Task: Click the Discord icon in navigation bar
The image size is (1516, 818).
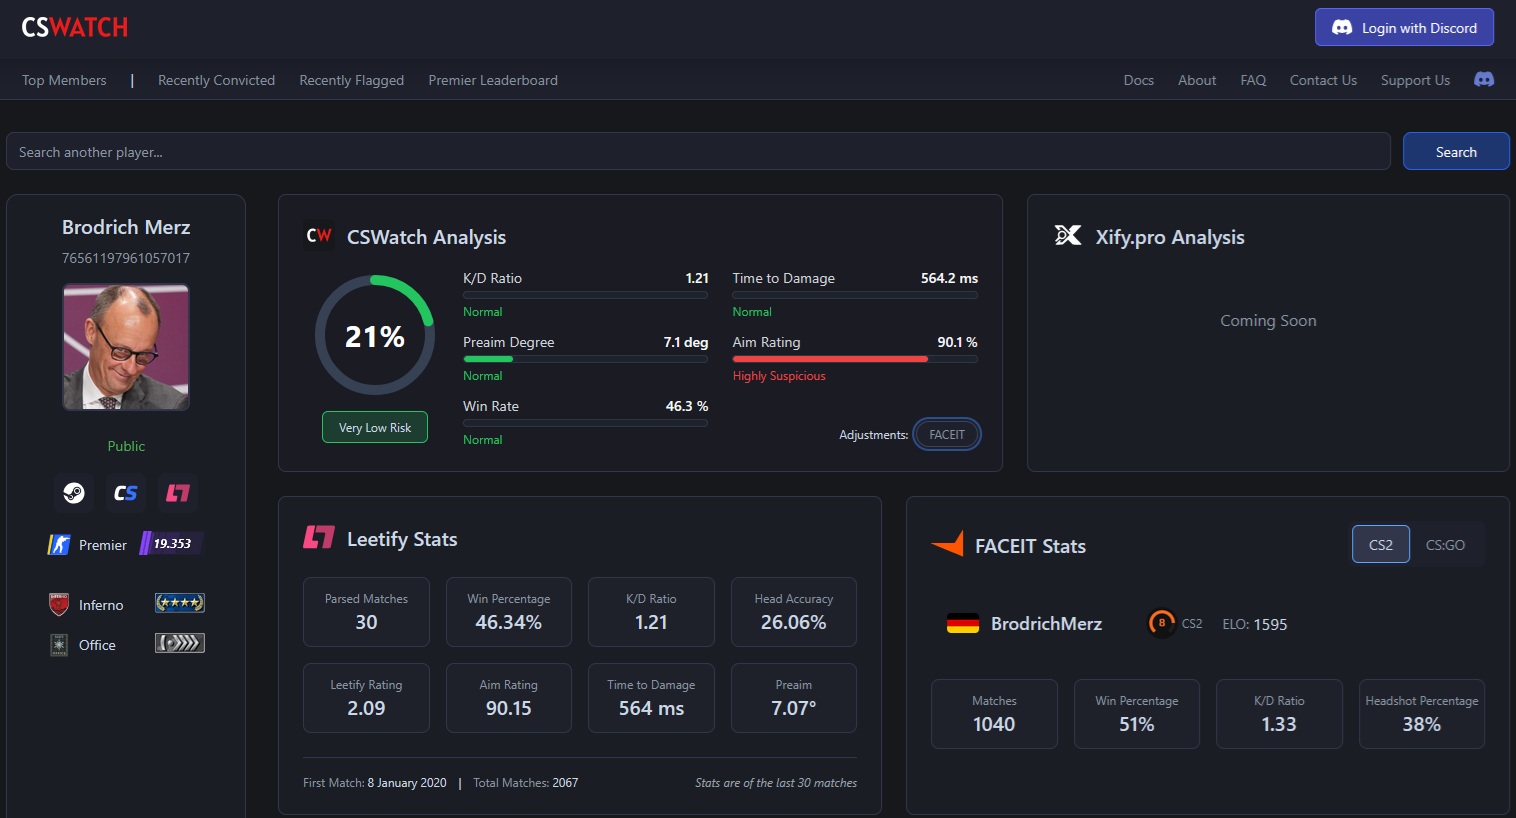Action: coord(1484,80)
